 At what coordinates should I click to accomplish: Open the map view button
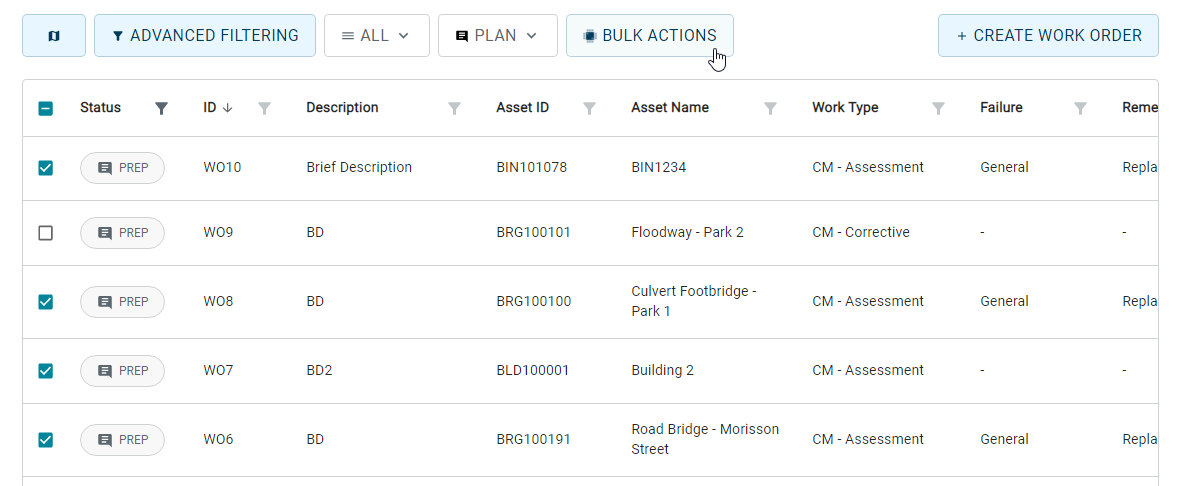click(54, 35)
